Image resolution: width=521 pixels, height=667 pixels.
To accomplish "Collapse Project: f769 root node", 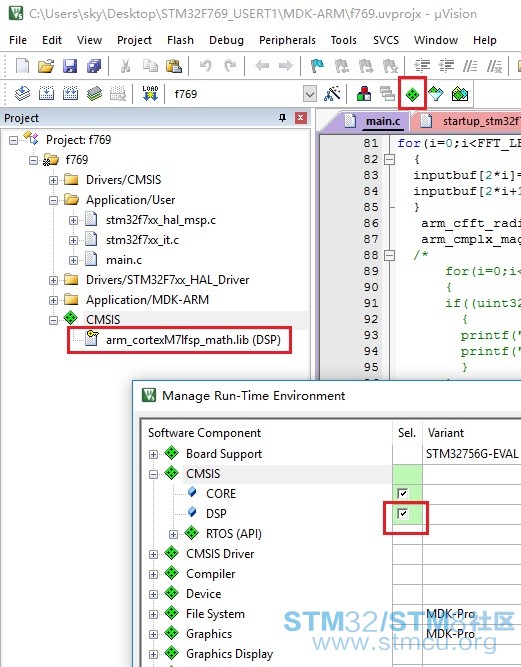I will [14, 140].
